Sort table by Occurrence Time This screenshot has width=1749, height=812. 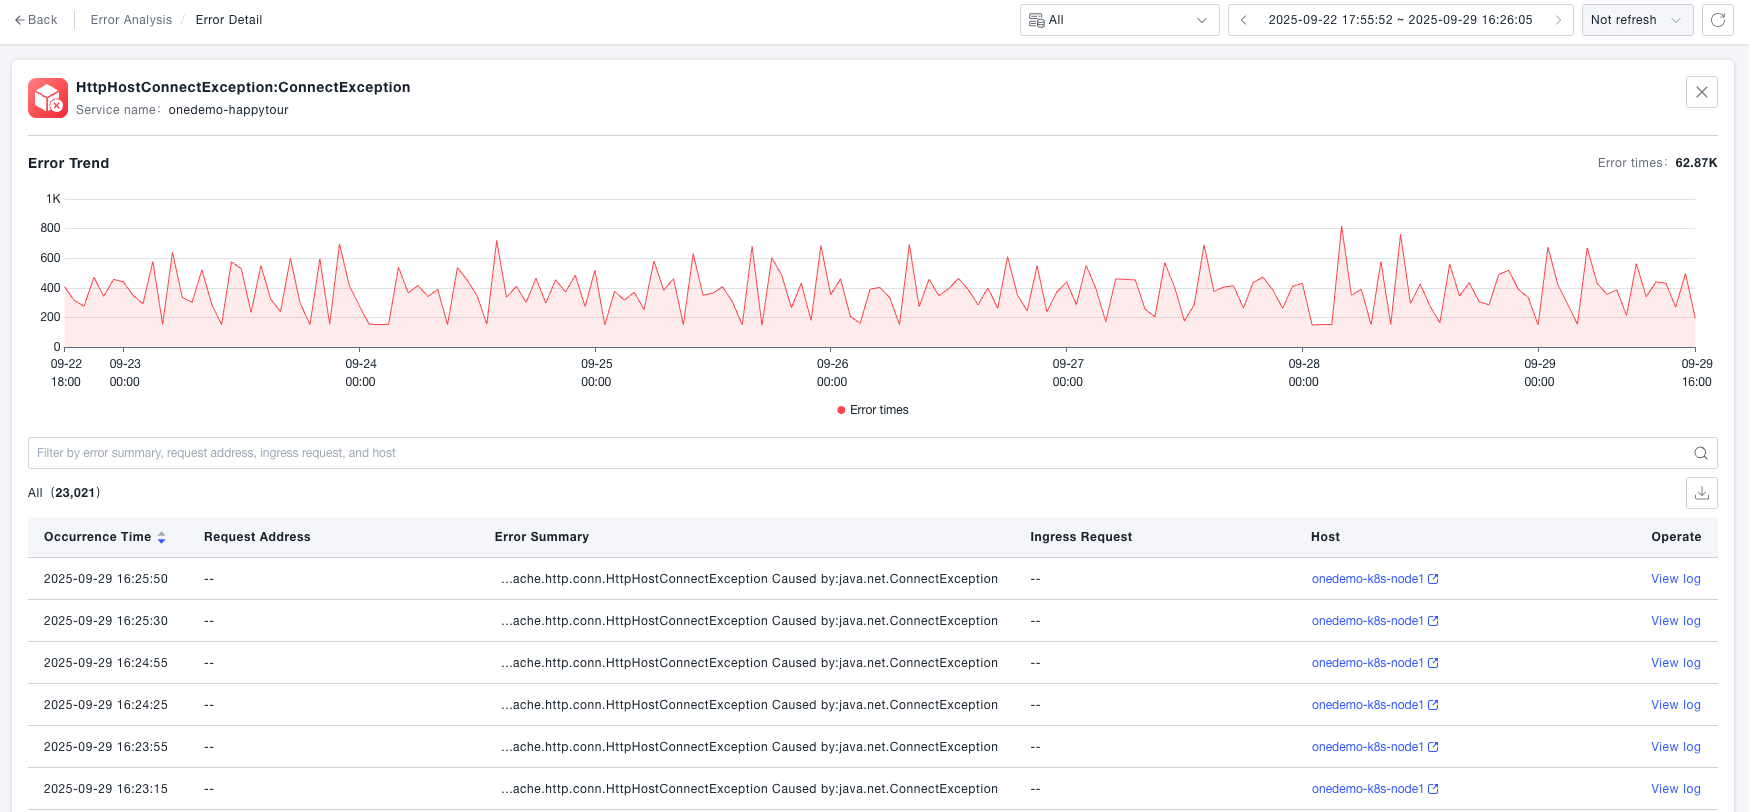pyautogui.click(x=161, y=537)
